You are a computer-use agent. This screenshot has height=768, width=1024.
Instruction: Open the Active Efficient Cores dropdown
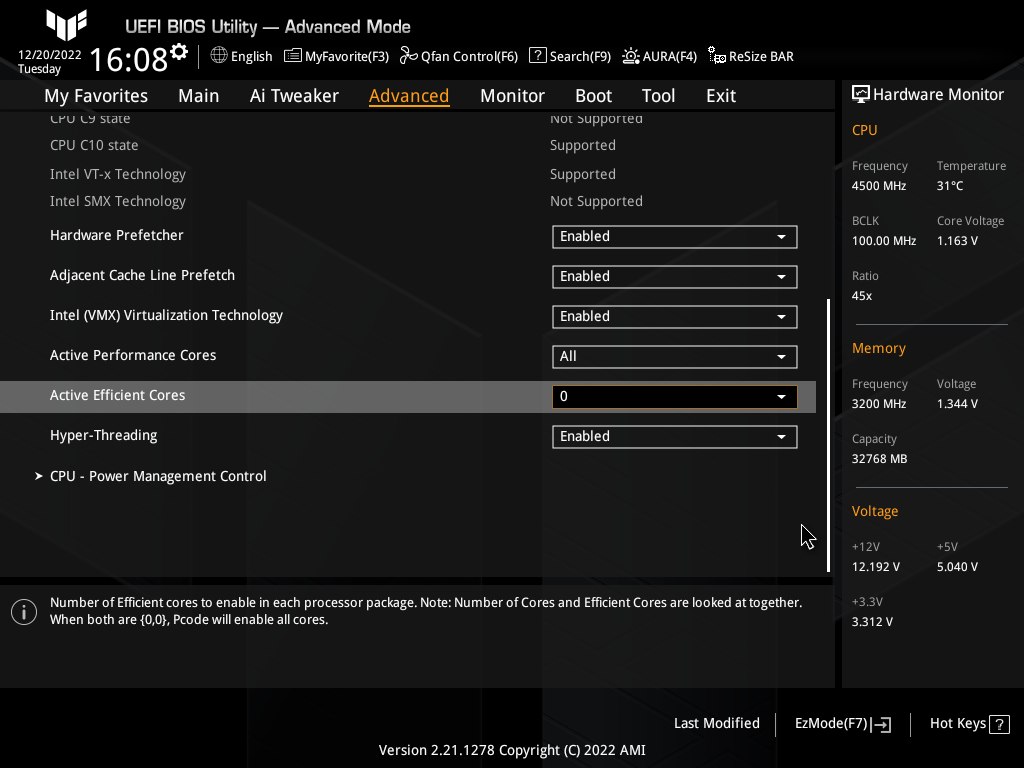click(x=674, y=397)
